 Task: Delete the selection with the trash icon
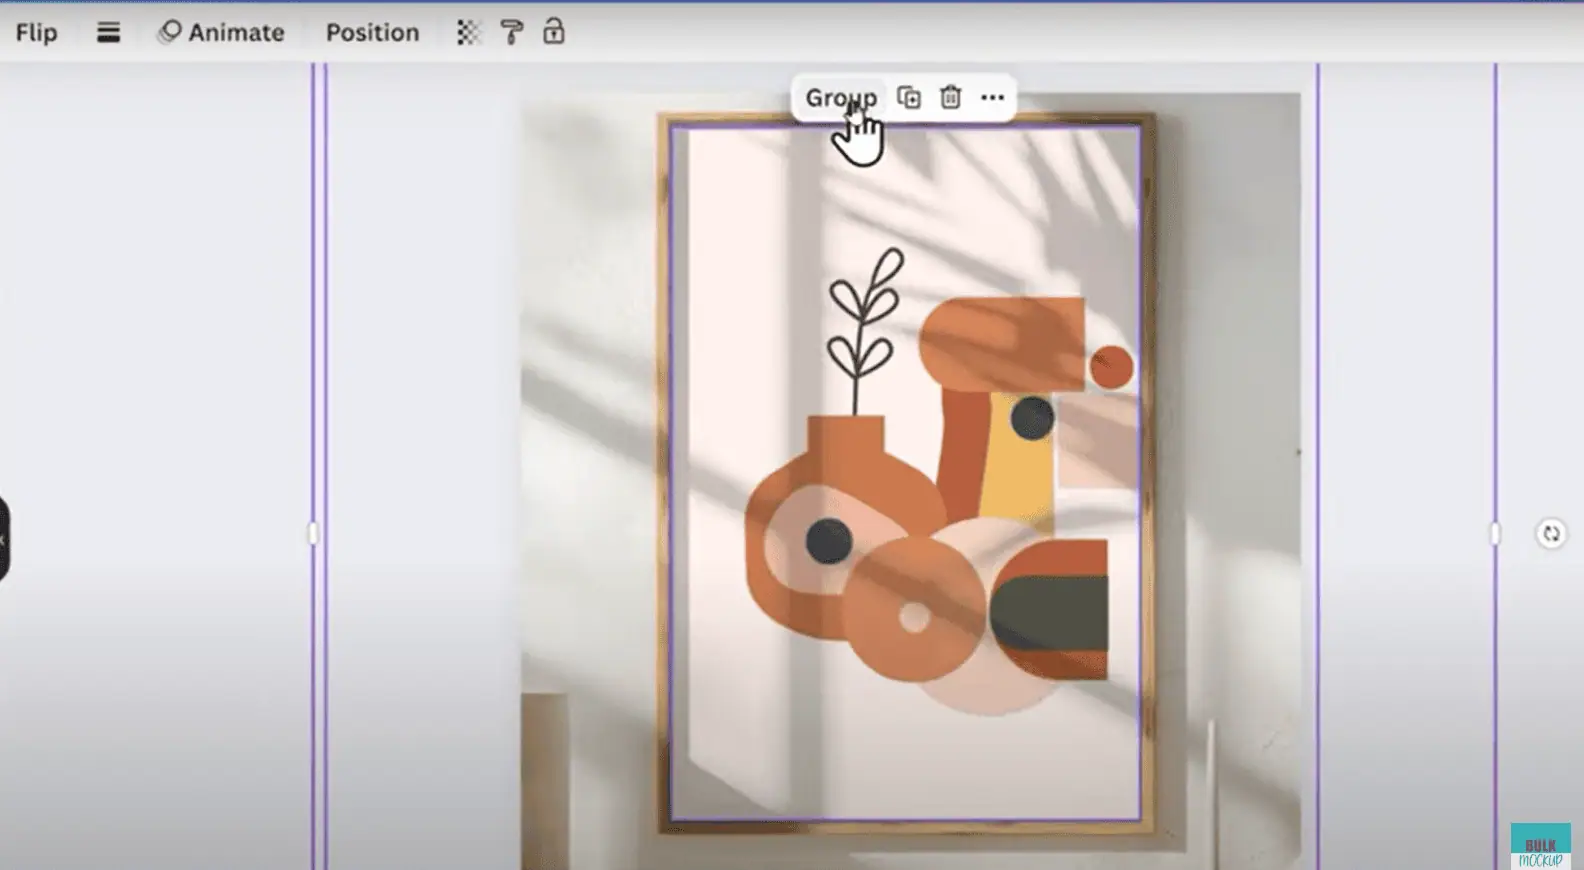coord(950,97)
